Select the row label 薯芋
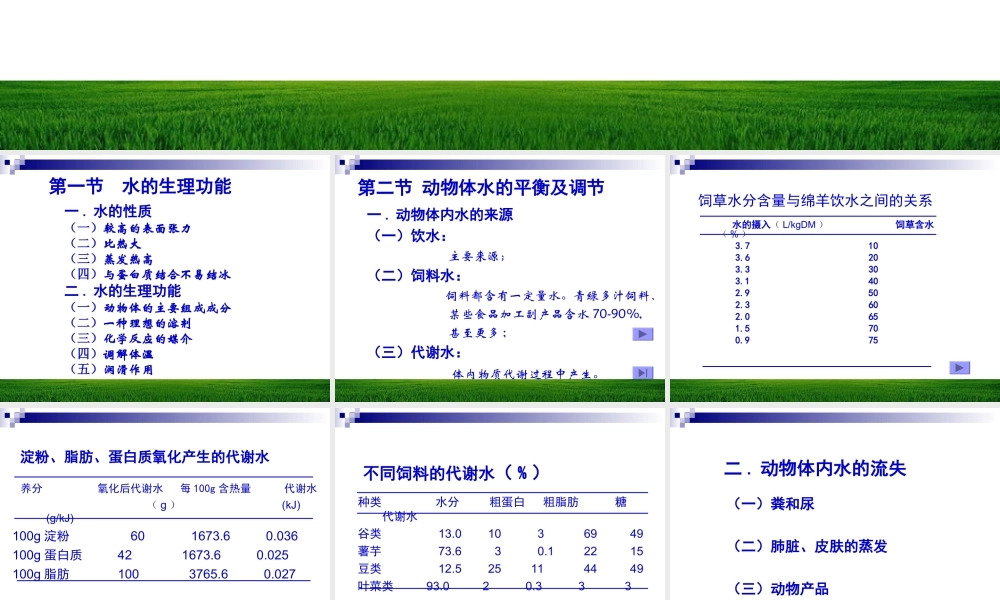 (x=370, y=551)
